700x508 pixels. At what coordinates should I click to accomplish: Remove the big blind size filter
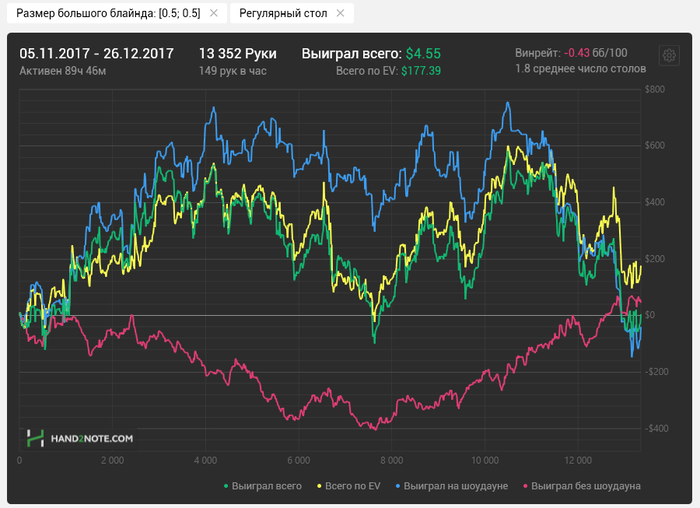coord(214,13)
